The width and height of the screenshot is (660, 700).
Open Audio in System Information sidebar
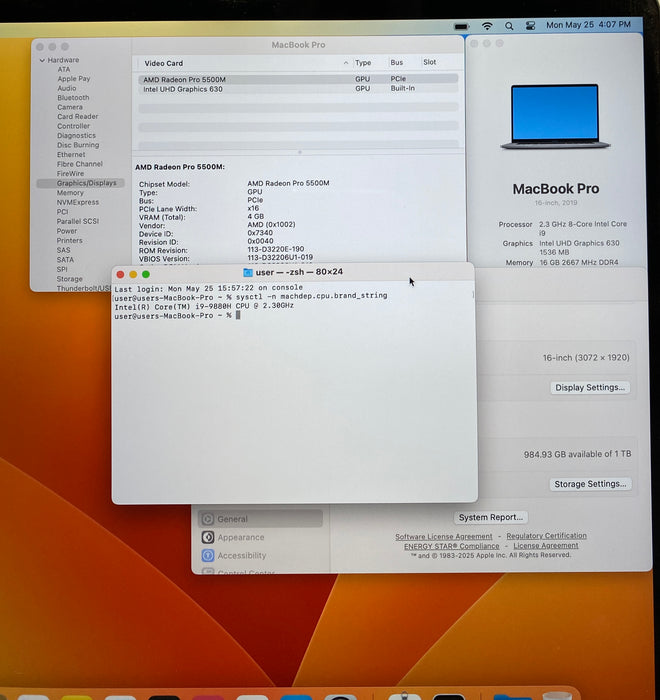67,88
